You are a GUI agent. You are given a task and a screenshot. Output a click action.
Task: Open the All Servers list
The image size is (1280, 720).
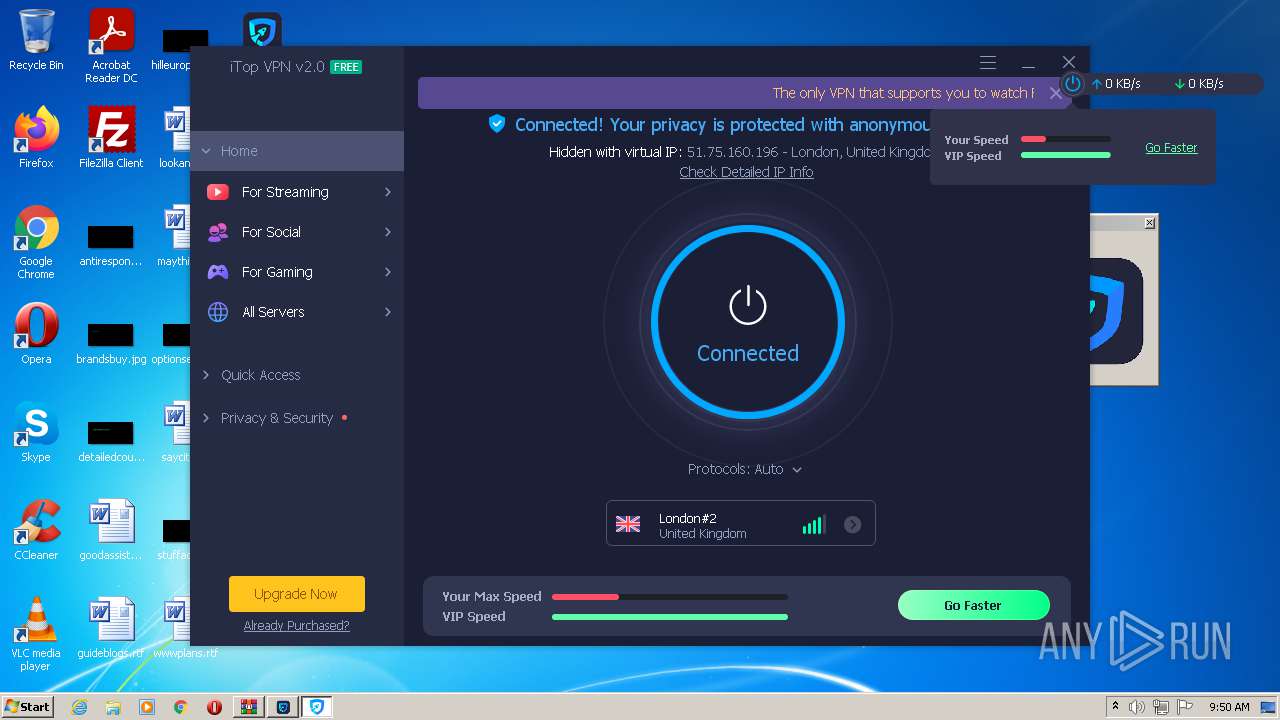coord(297,312)
